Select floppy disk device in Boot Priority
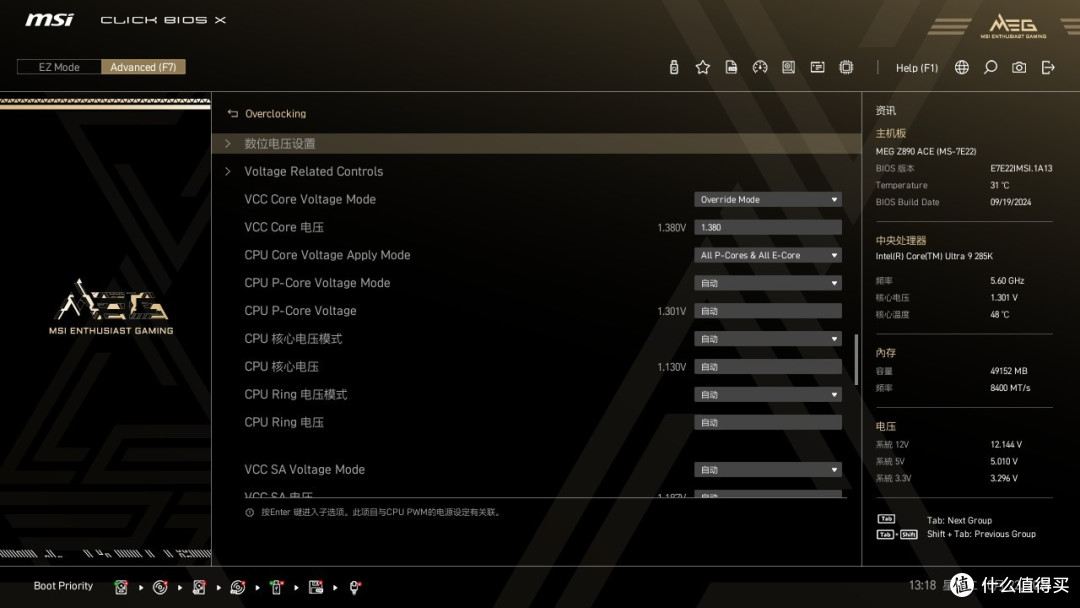 point(316,587)
